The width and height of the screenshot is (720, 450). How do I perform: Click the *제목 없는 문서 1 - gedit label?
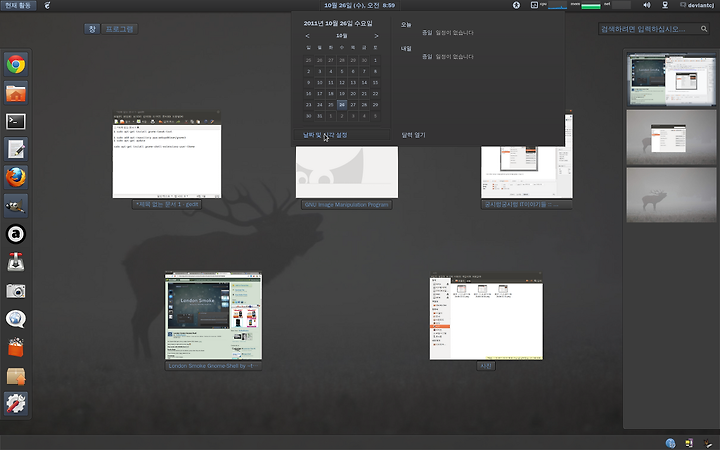[167, 204]
